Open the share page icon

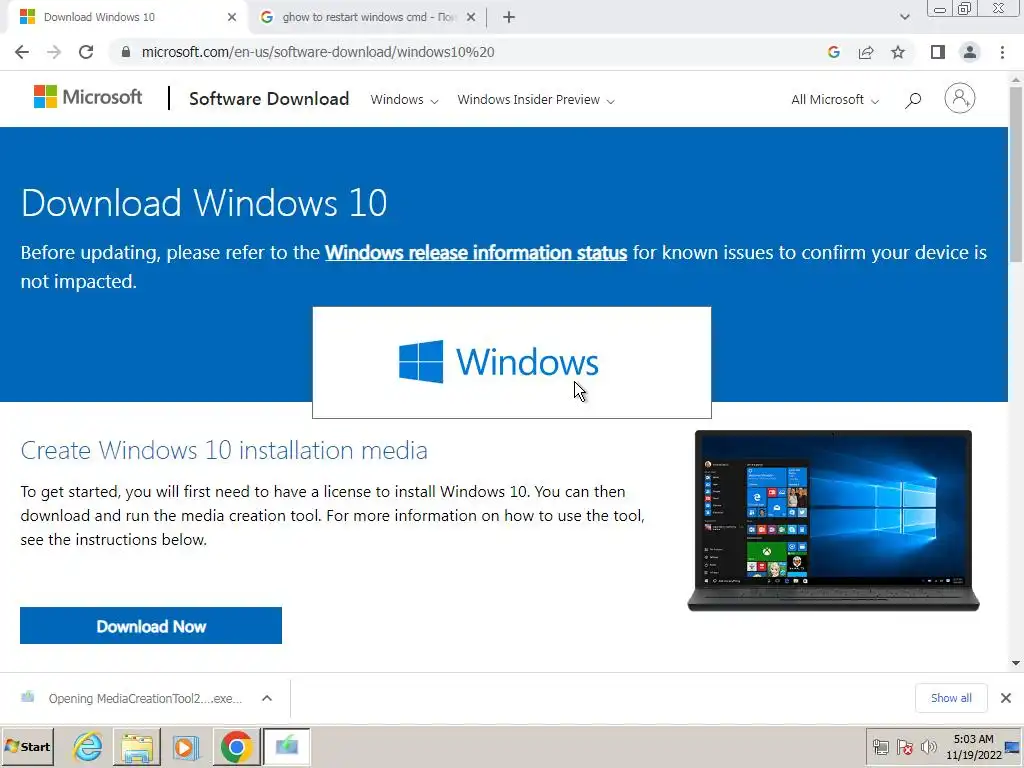pyautogui.click(x=866, y=52)
